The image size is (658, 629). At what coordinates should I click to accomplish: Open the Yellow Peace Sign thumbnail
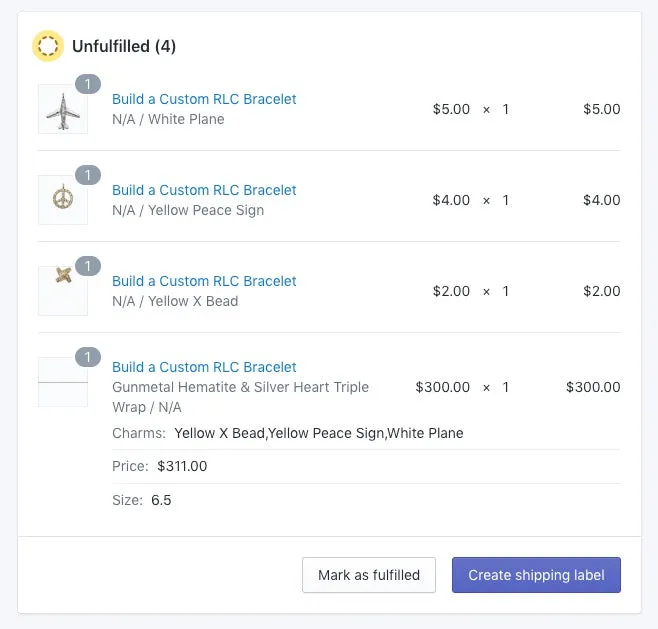coord(63,200)
